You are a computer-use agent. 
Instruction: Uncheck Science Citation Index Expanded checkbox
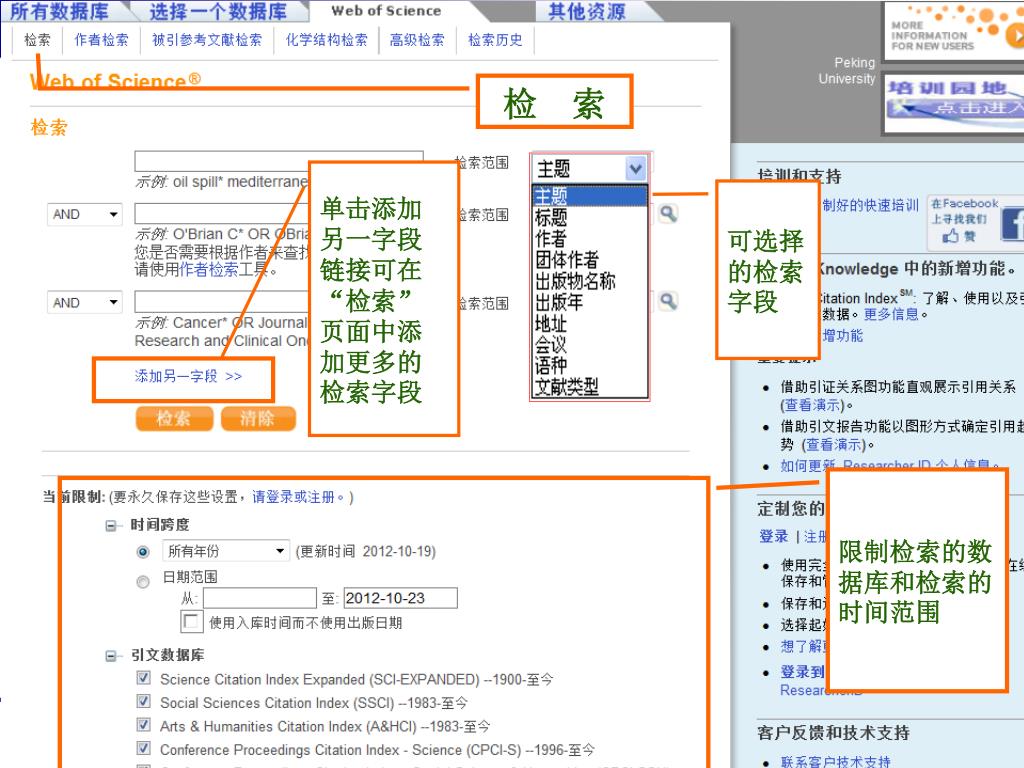[144, 678]
